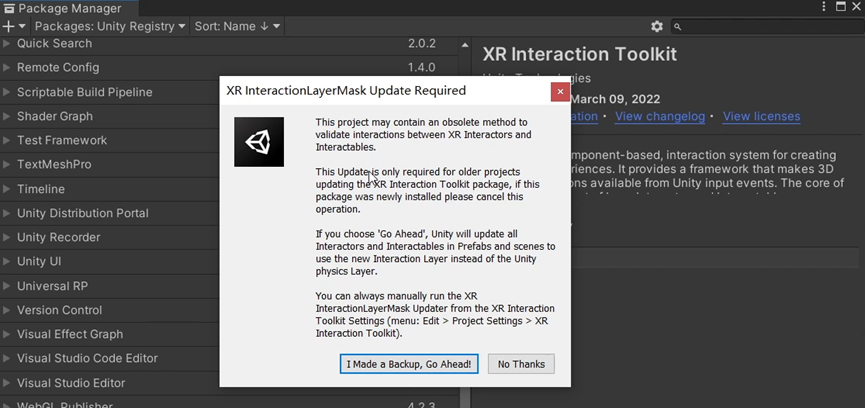
Task: Click the No Thanks button
Action: 521,364
